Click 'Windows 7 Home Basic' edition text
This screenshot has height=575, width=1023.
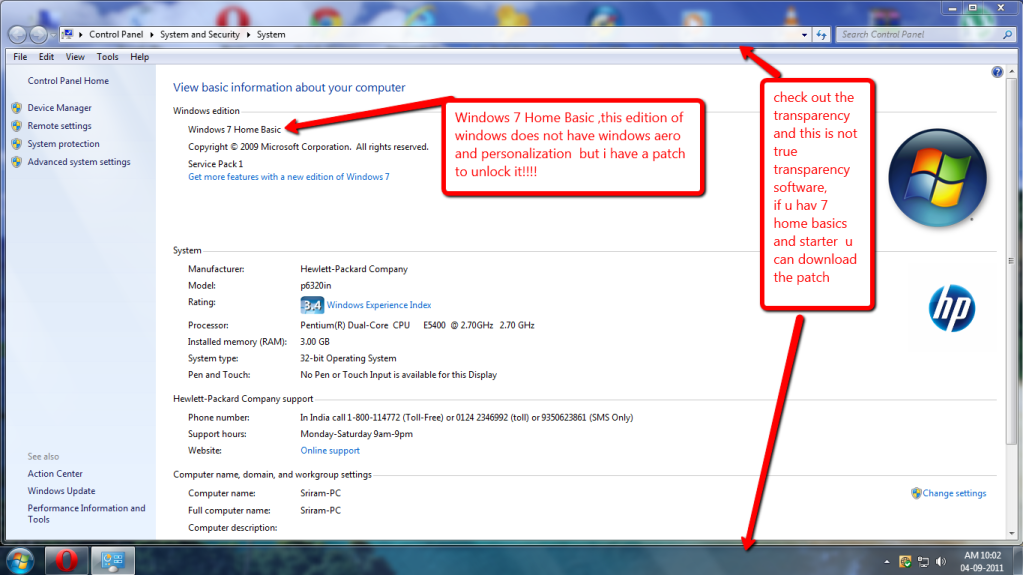pyautogui.click(x=234, y=129)
